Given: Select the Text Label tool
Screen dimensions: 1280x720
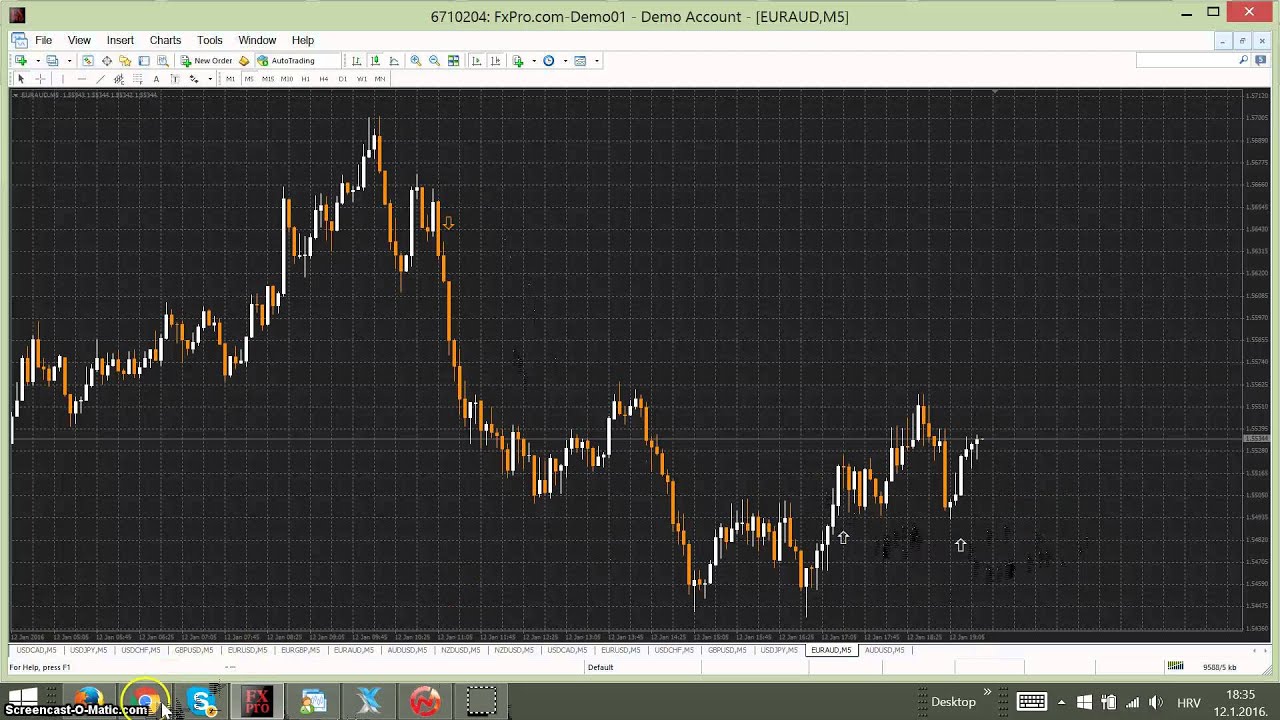Looking at the screenshot, I should pyautogui.click(x=175, y=79).
